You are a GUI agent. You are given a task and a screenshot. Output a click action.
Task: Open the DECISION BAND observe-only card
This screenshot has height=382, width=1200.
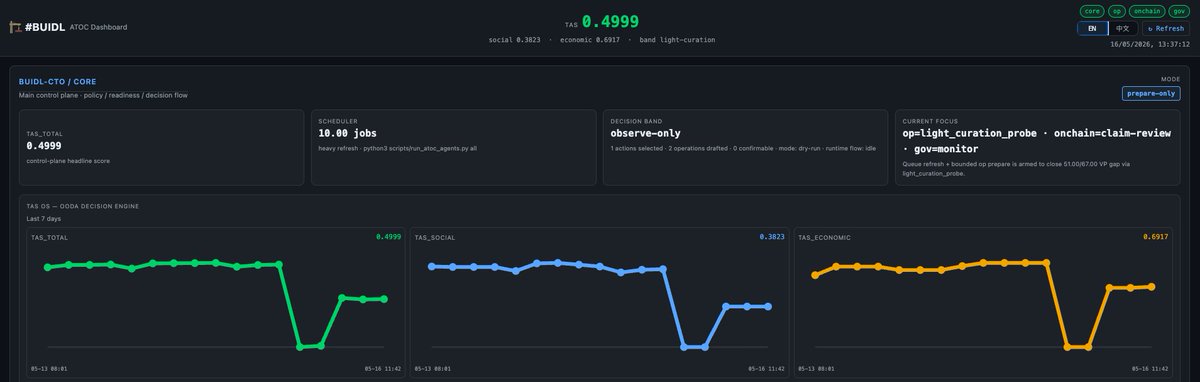pos(744,147)
